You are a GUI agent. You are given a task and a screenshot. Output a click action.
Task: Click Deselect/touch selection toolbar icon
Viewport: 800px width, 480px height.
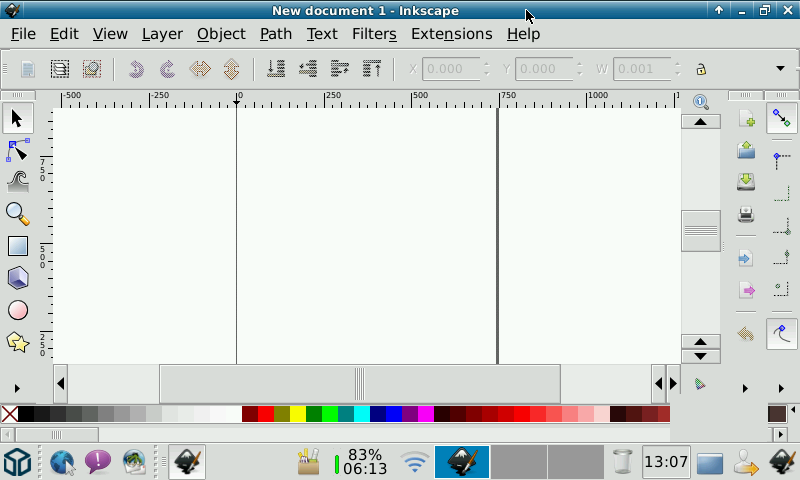(92, 69)
